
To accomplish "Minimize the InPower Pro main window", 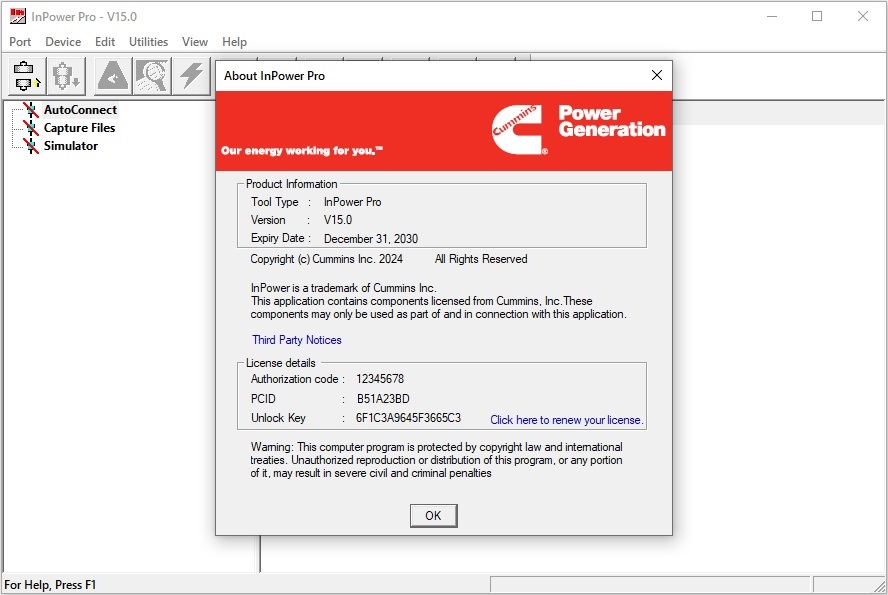I will pos(772,16).
